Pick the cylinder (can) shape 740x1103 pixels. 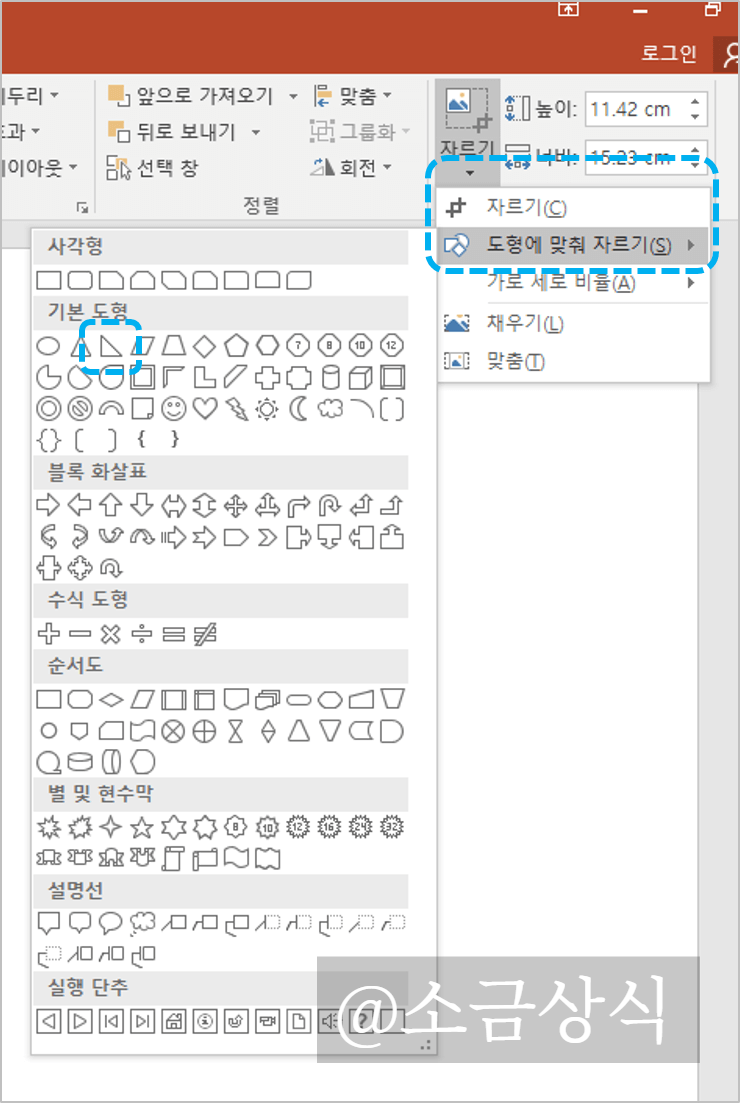click(x=330, y=378)
